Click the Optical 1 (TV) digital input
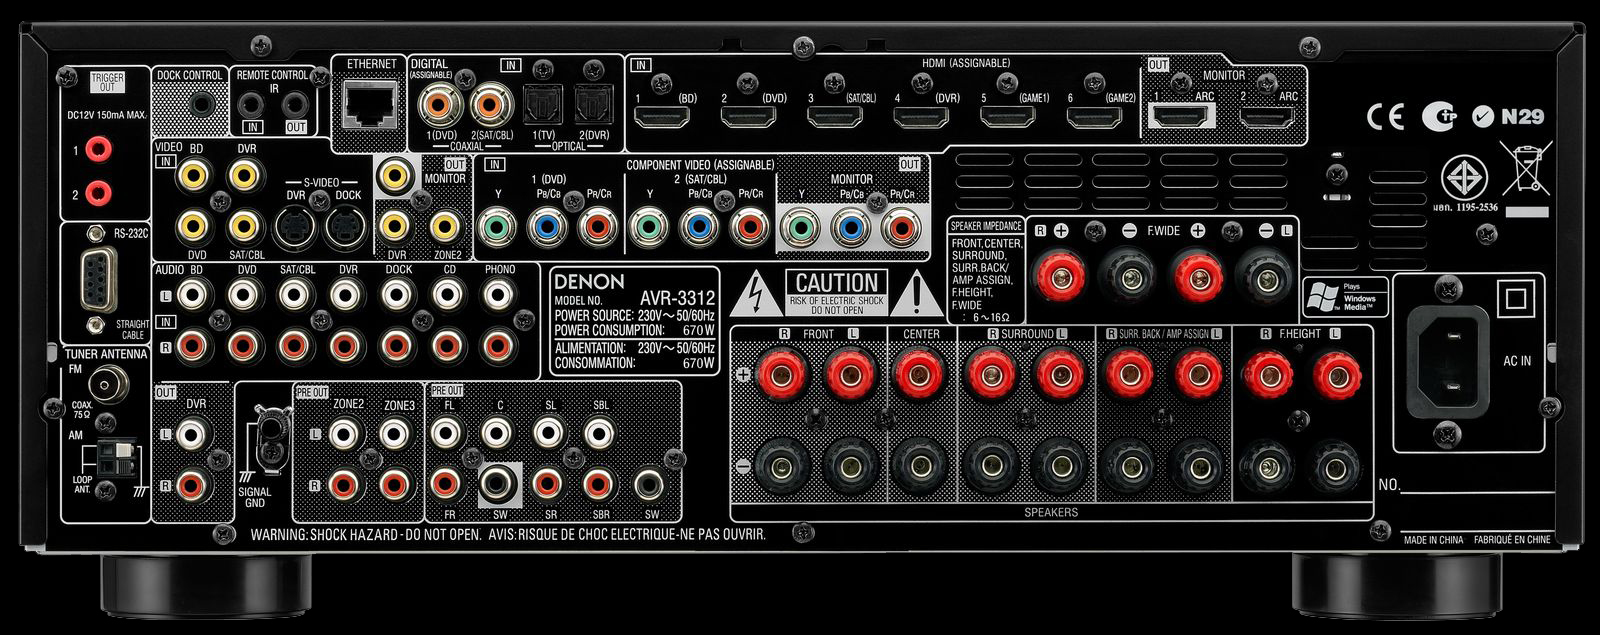This screenshot has width=1600, height=635. (x=544, y=103)
